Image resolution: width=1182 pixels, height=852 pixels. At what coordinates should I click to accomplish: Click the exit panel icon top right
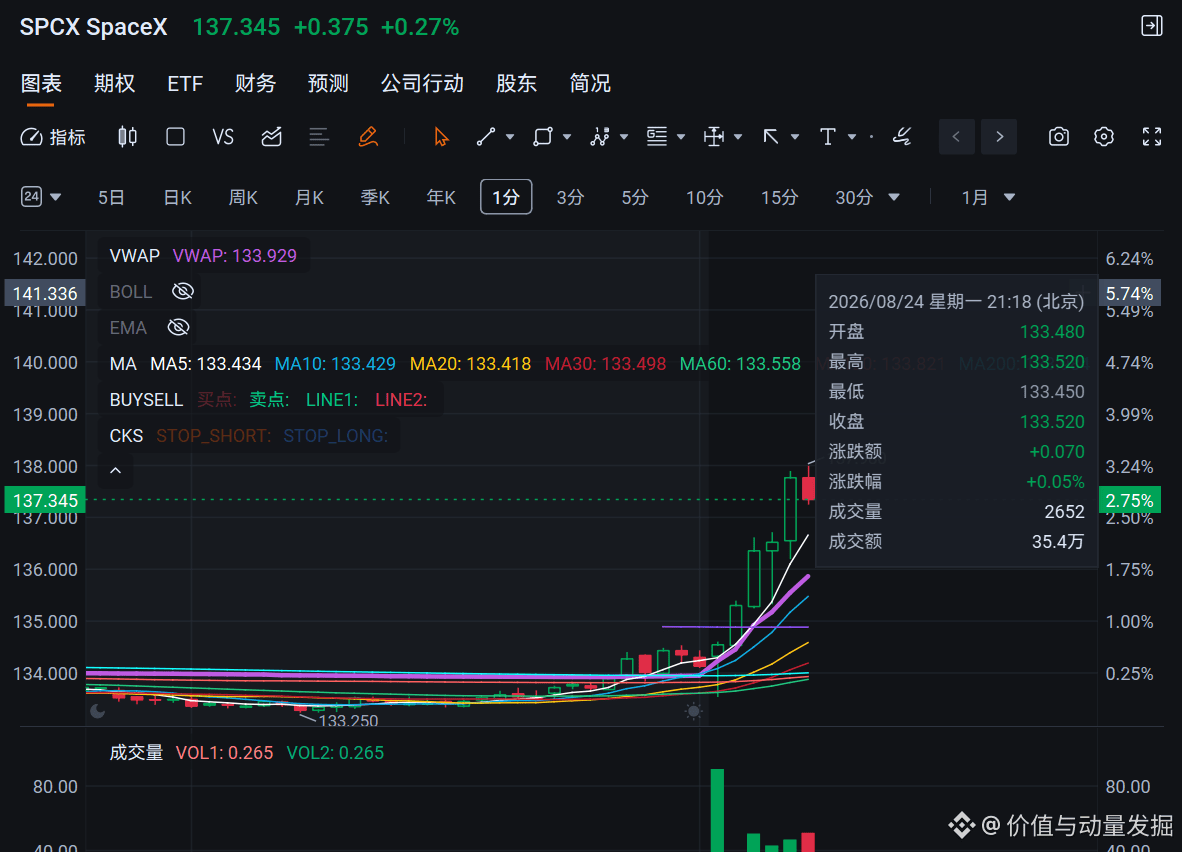(1152, 26)
